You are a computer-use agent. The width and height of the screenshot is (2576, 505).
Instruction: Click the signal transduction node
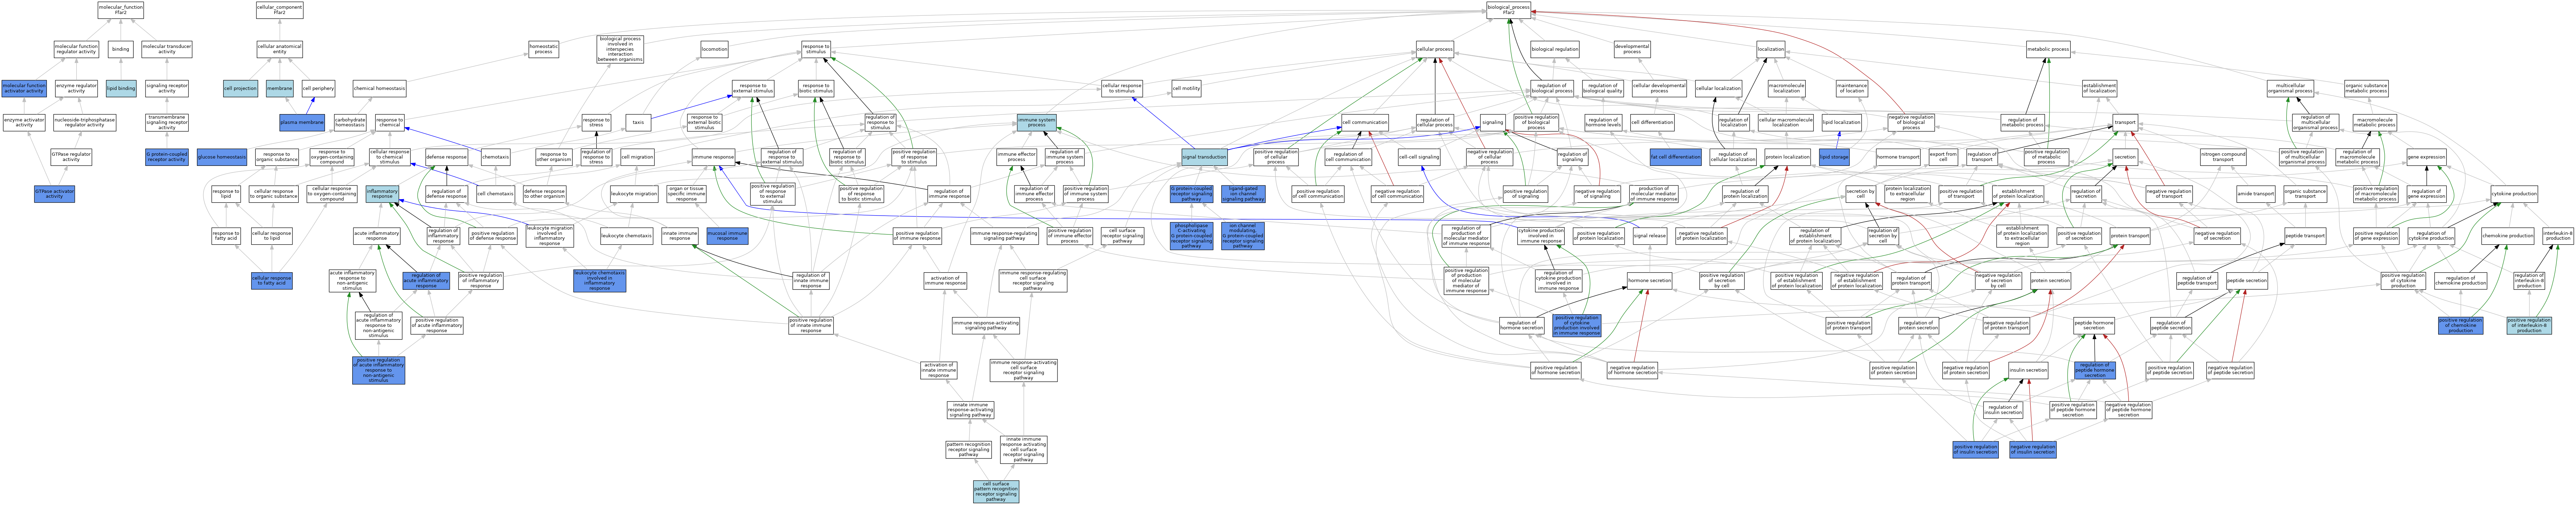point(1204,157)
